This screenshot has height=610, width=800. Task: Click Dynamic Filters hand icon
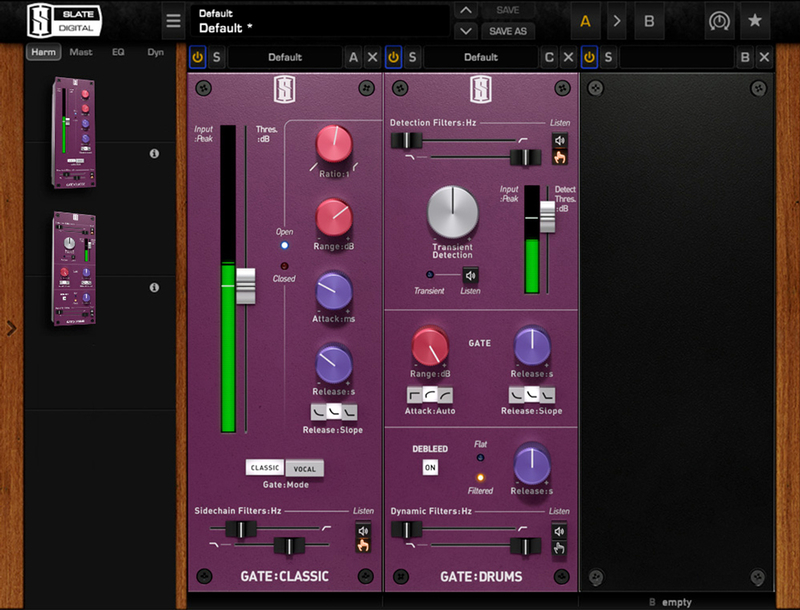click(559, 548)
